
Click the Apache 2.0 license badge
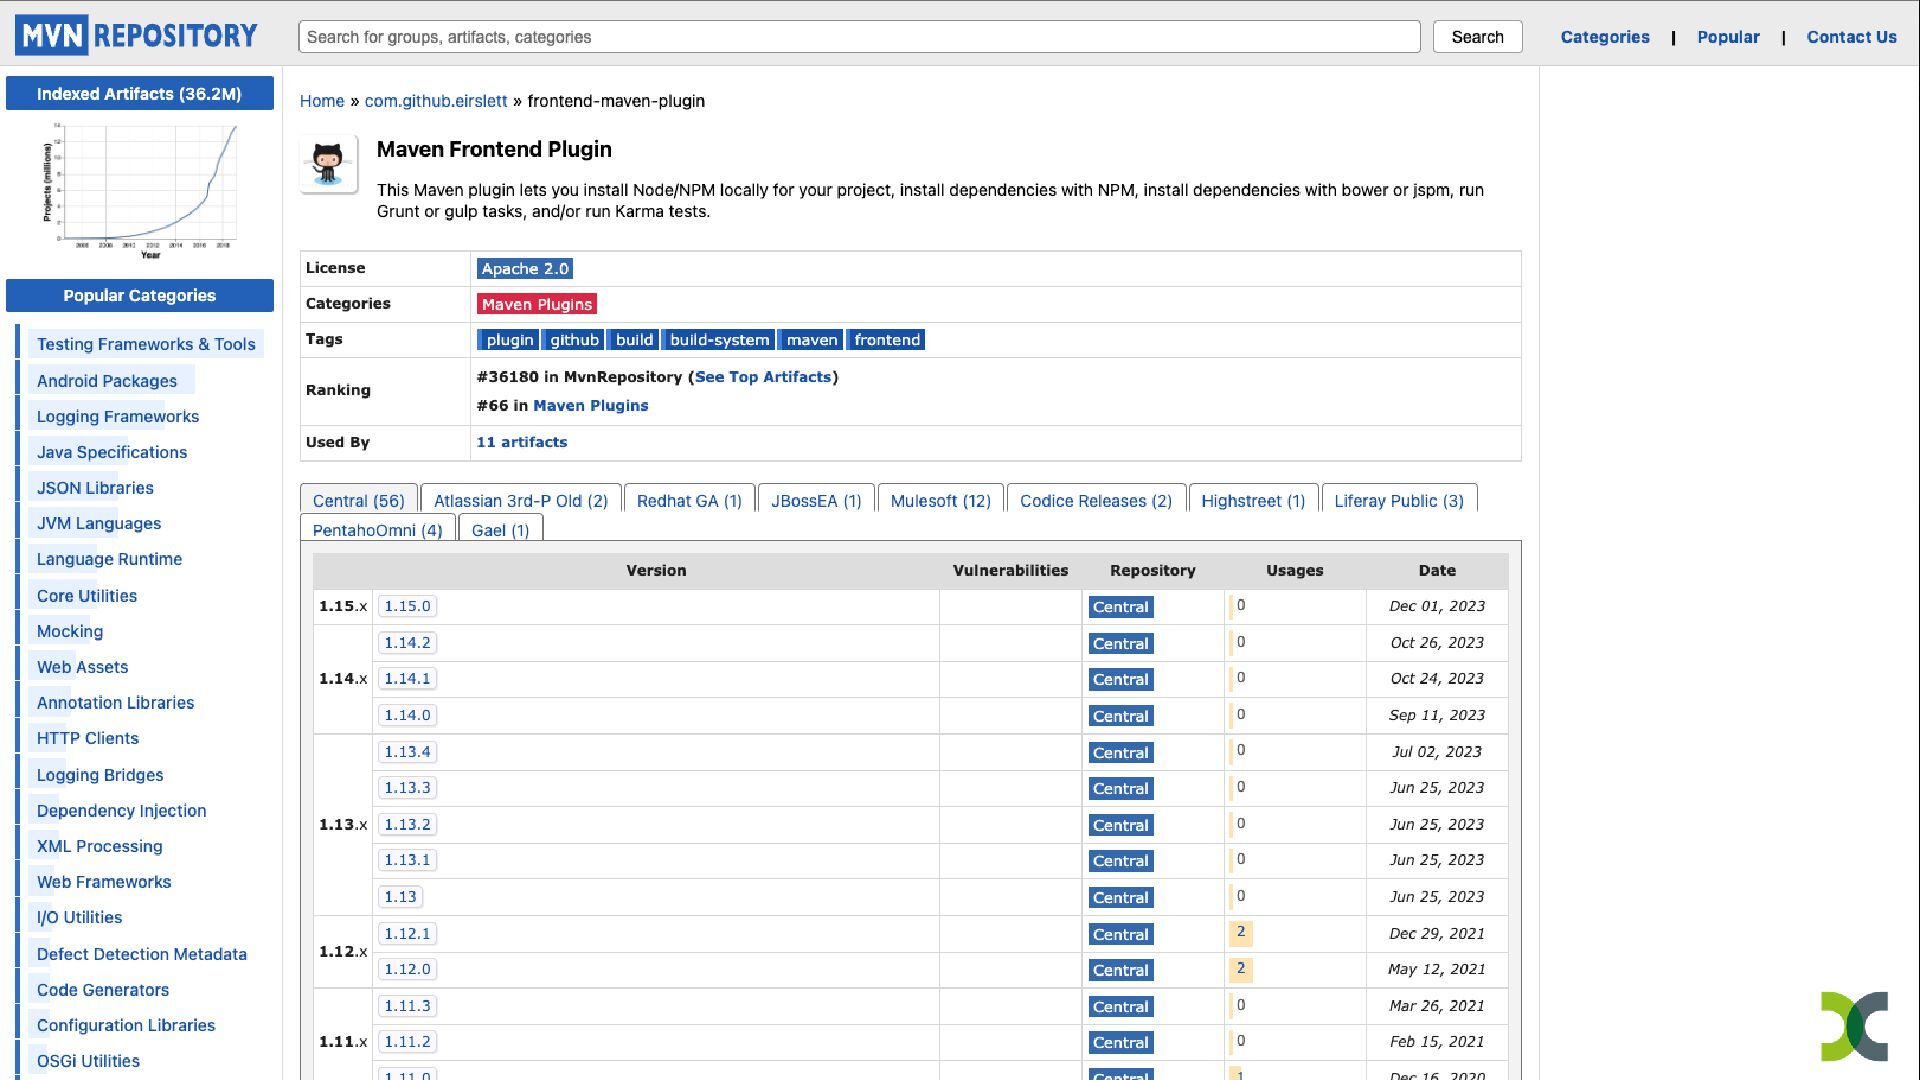coord(525,269)
